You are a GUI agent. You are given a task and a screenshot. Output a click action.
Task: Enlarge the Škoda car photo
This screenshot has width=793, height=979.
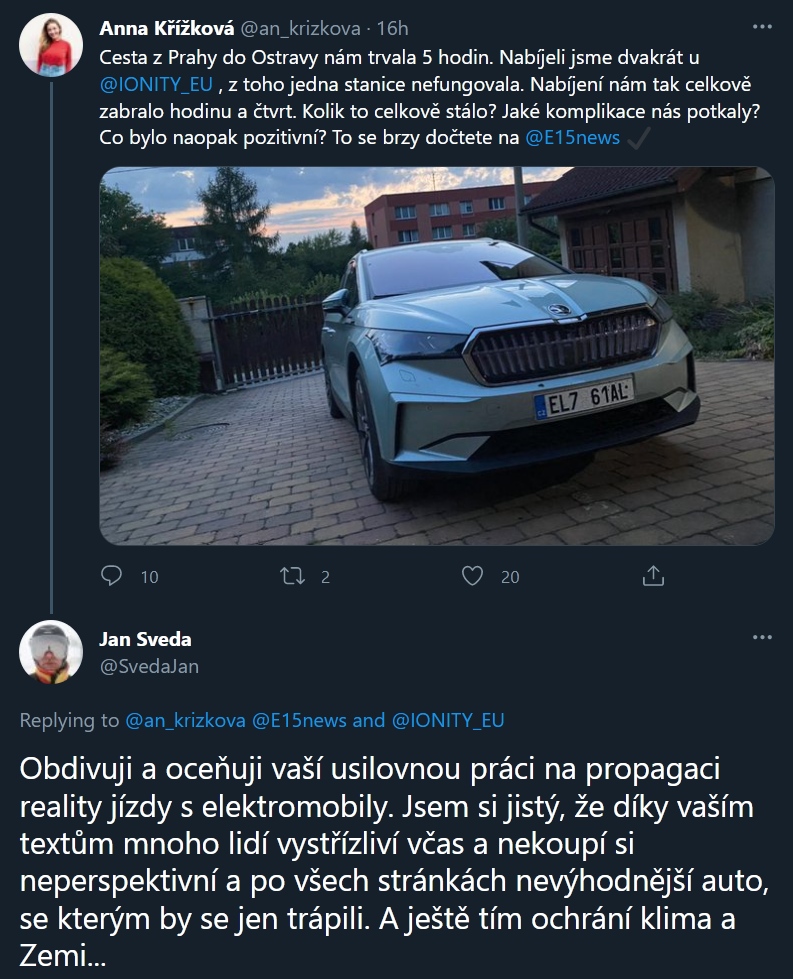437,355
